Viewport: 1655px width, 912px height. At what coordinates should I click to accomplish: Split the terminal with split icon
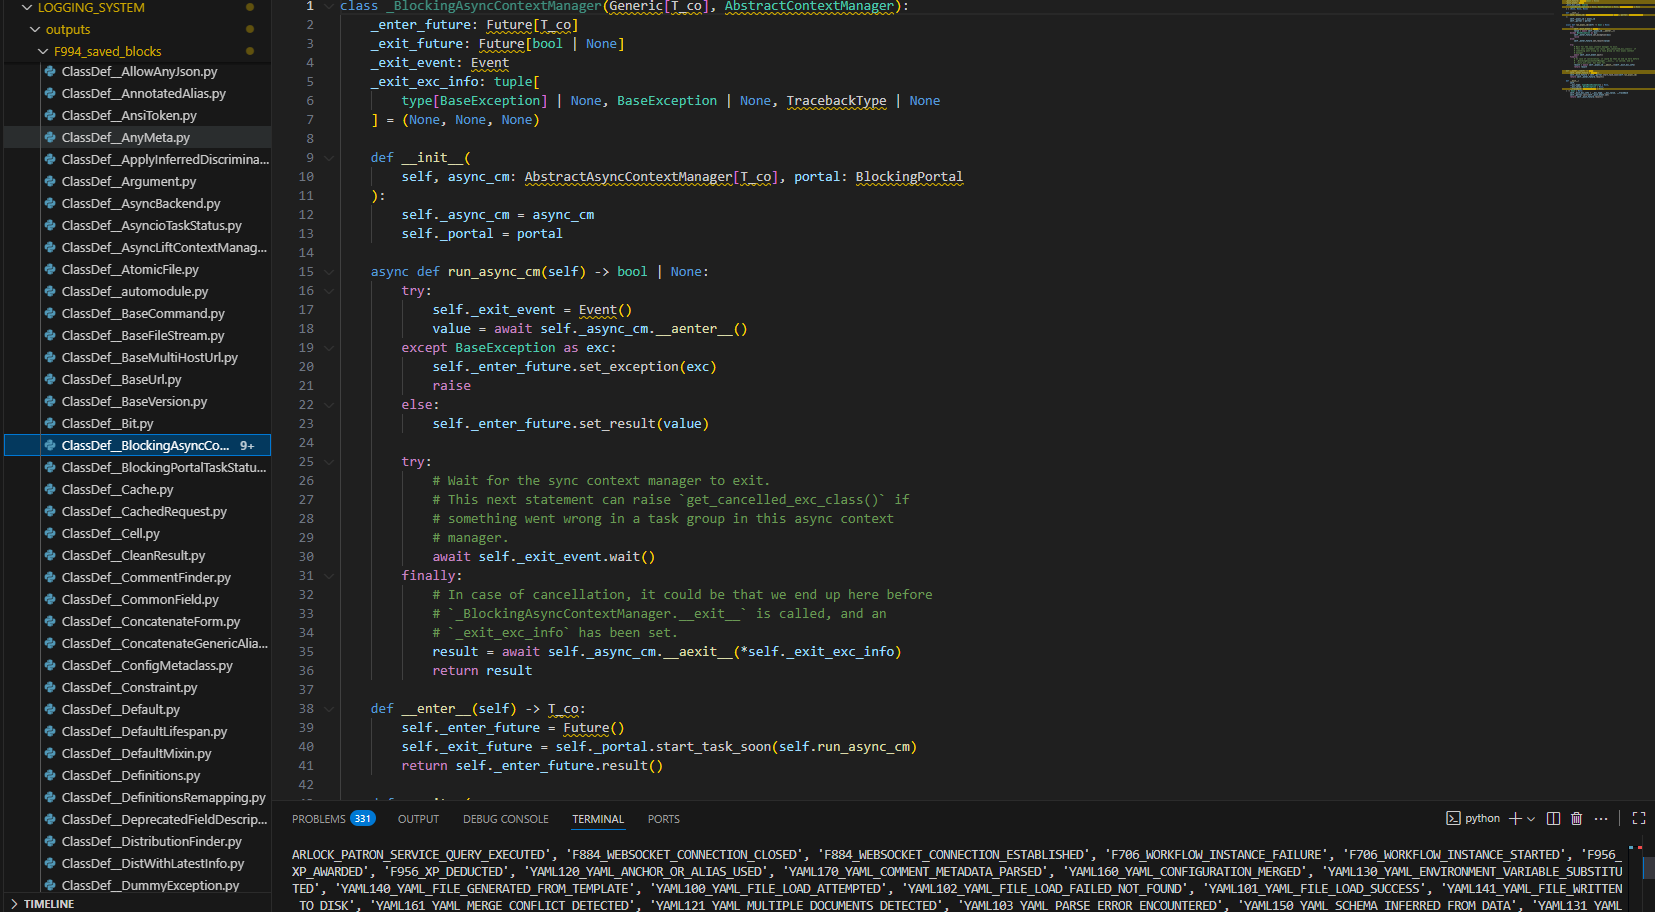pos(1553,818)
